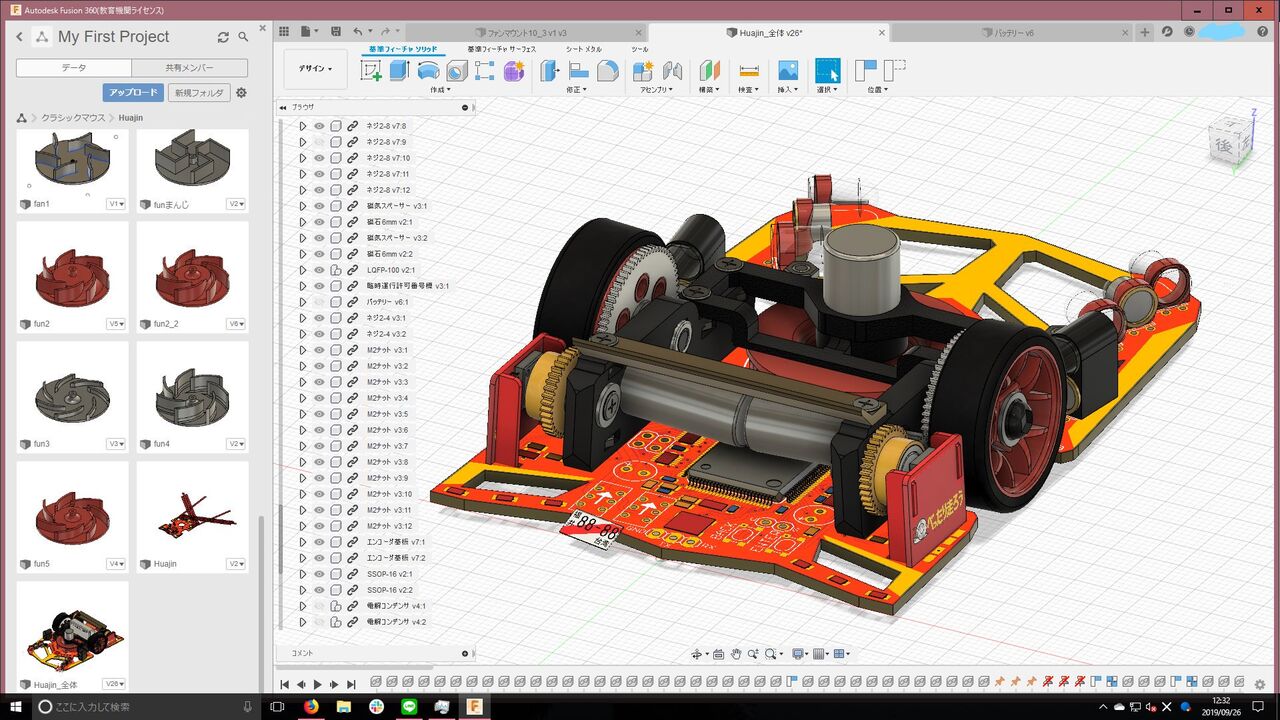Select the Pan hand tool in navigation bar
The image size is (1280, 720).
[x=736, y=654]
